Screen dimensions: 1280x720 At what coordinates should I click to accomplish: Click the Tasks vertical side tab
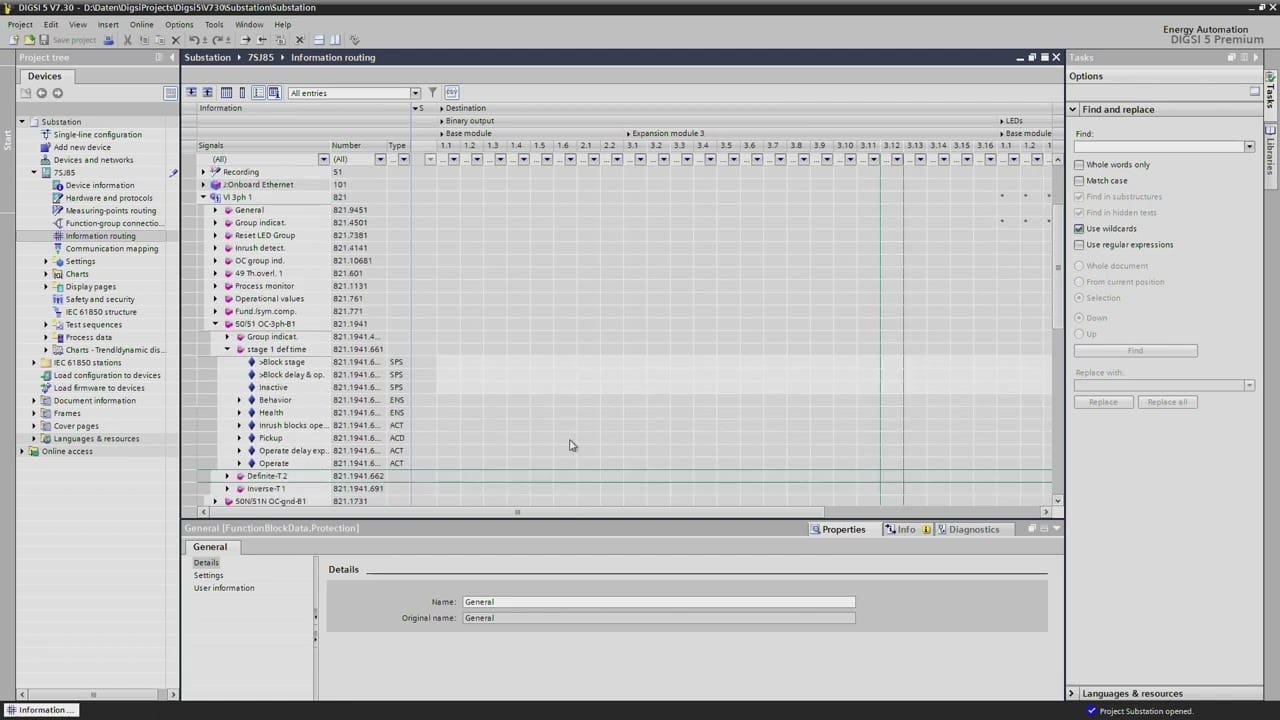(1271, 96)
